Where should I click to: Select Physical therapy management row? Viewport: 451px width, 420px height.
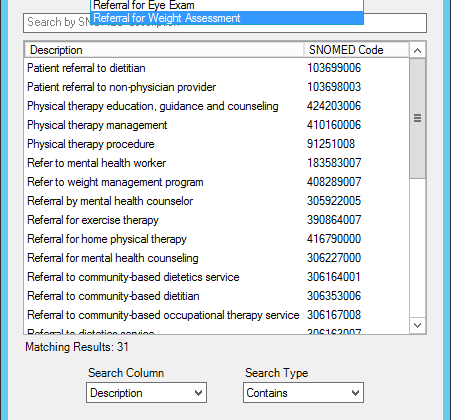coord(217,125)
